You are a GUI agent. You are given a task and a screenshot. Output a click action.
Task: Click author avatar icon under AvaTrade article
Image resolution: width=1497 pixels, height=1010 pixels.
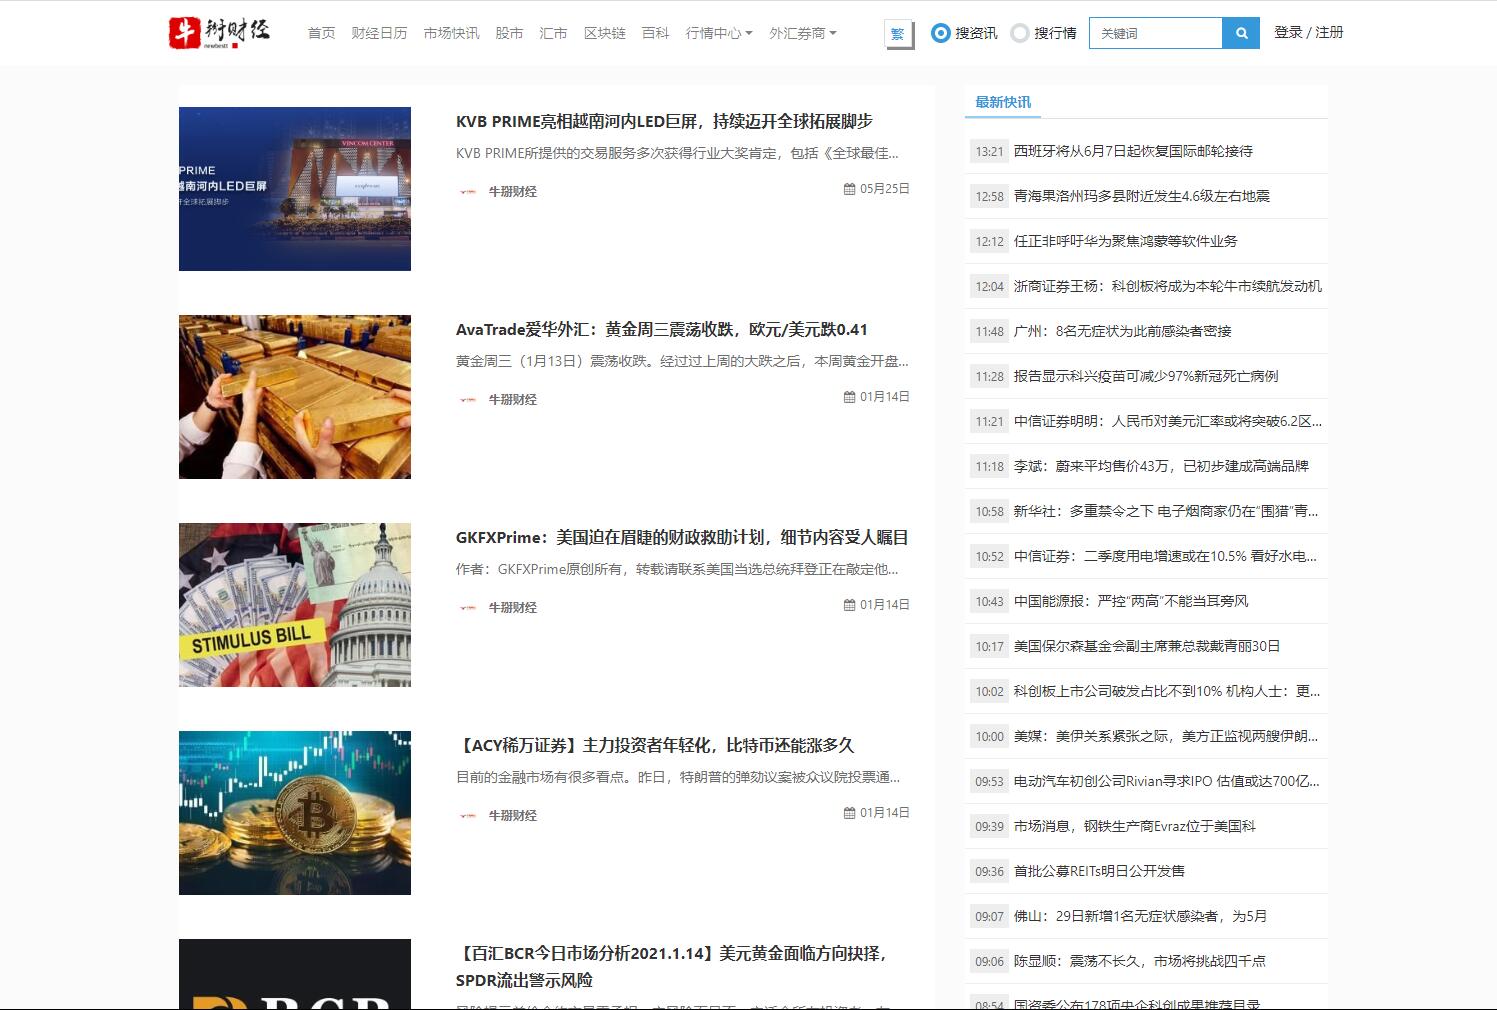pyautogui.click(x=467, y=400)
